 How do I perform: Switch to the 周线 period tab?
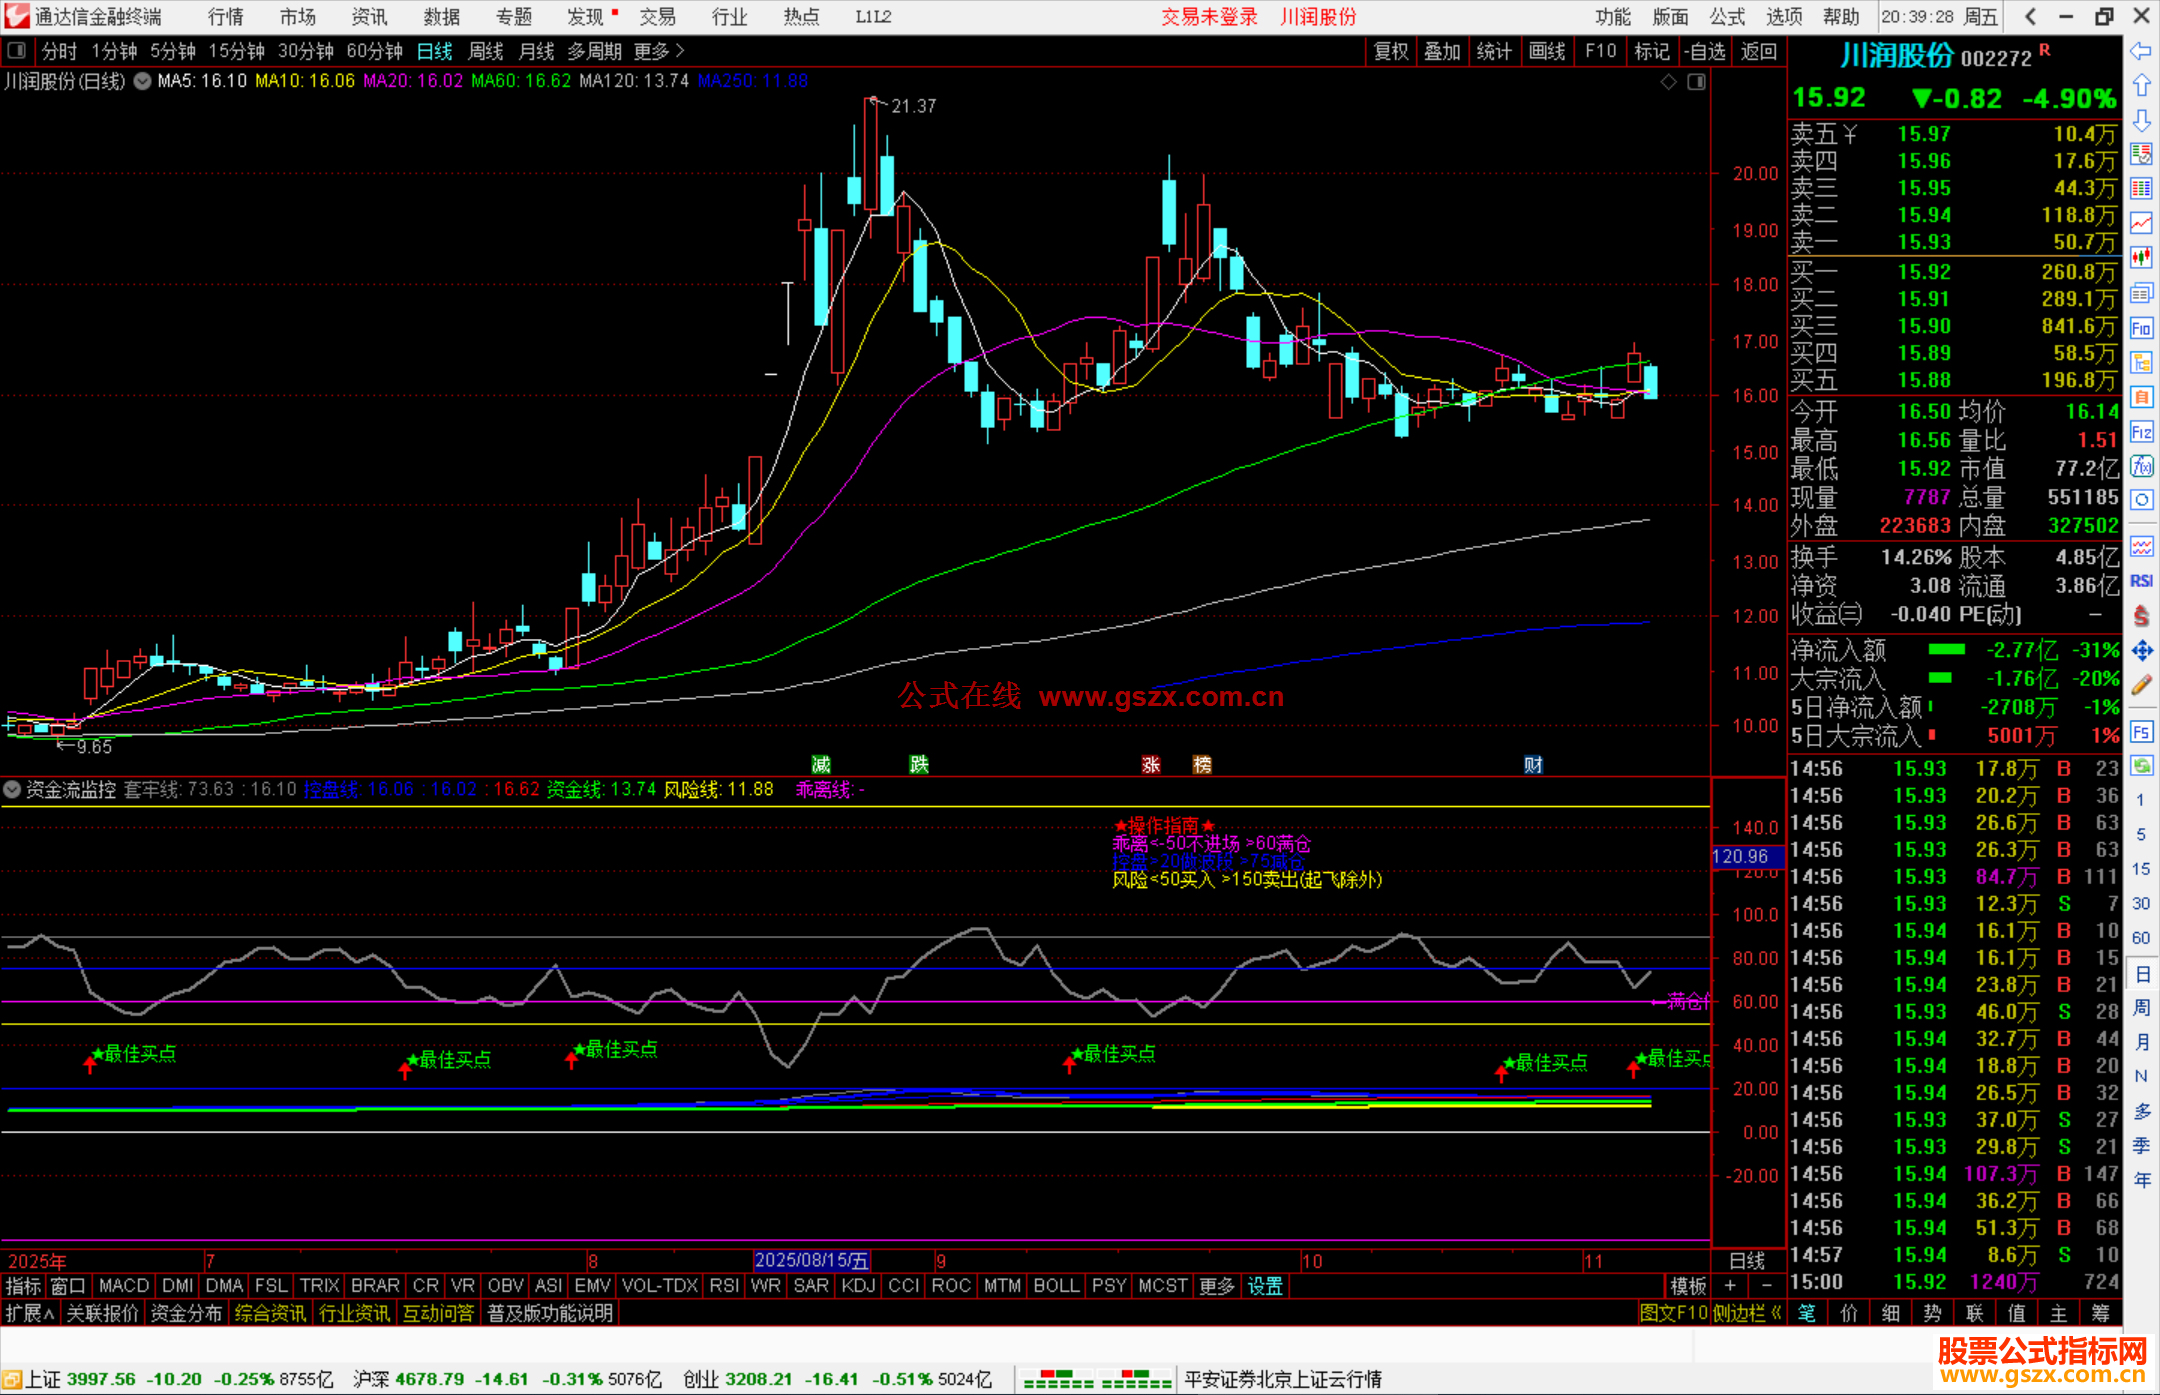[x=485, y=51]
